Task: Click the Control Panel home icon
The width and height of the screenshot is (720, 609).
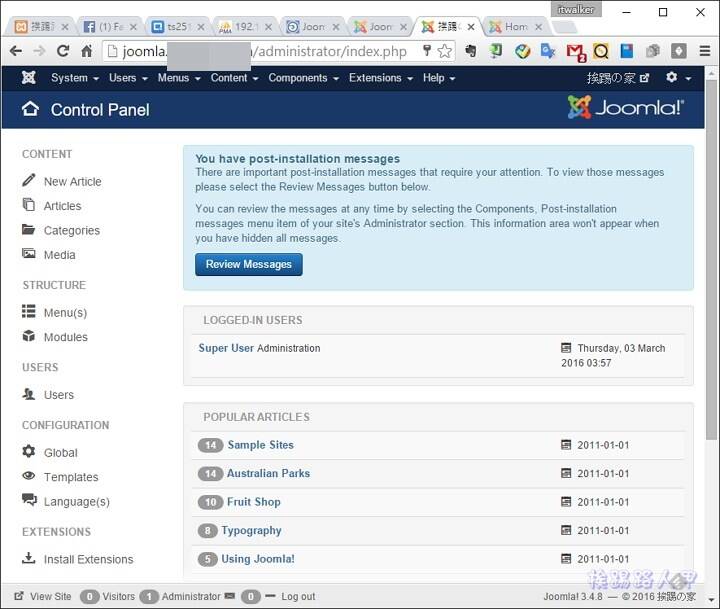Action: 30,109
